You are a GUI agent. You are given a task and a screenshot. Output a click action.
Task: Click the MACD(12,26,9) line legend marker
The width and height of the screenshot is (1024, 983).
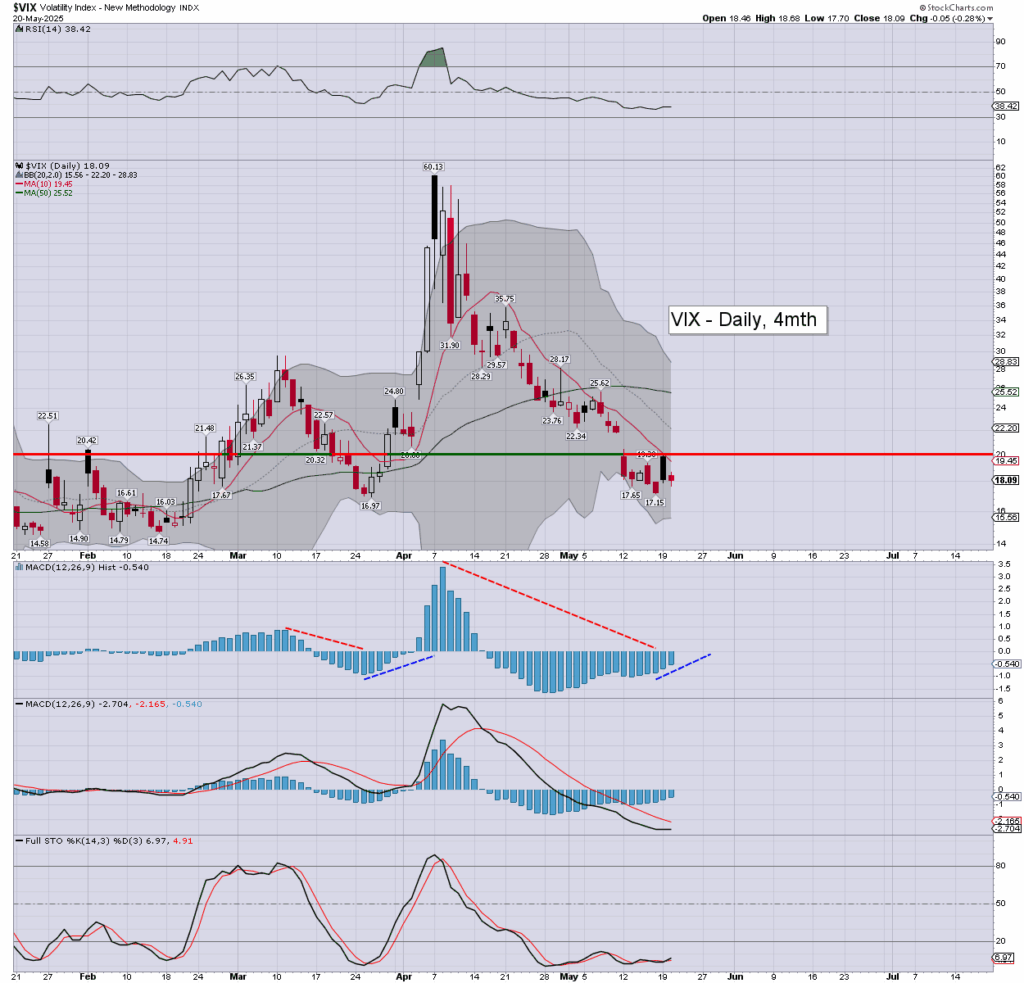[x=17, y=705]
